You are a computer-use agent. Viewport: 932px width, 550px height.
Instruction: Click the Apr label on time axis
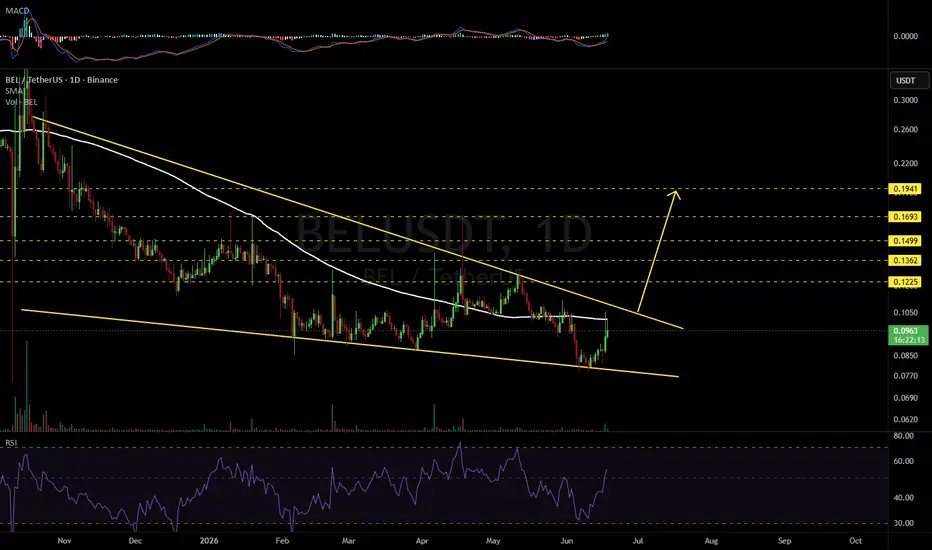click(422, 541)
